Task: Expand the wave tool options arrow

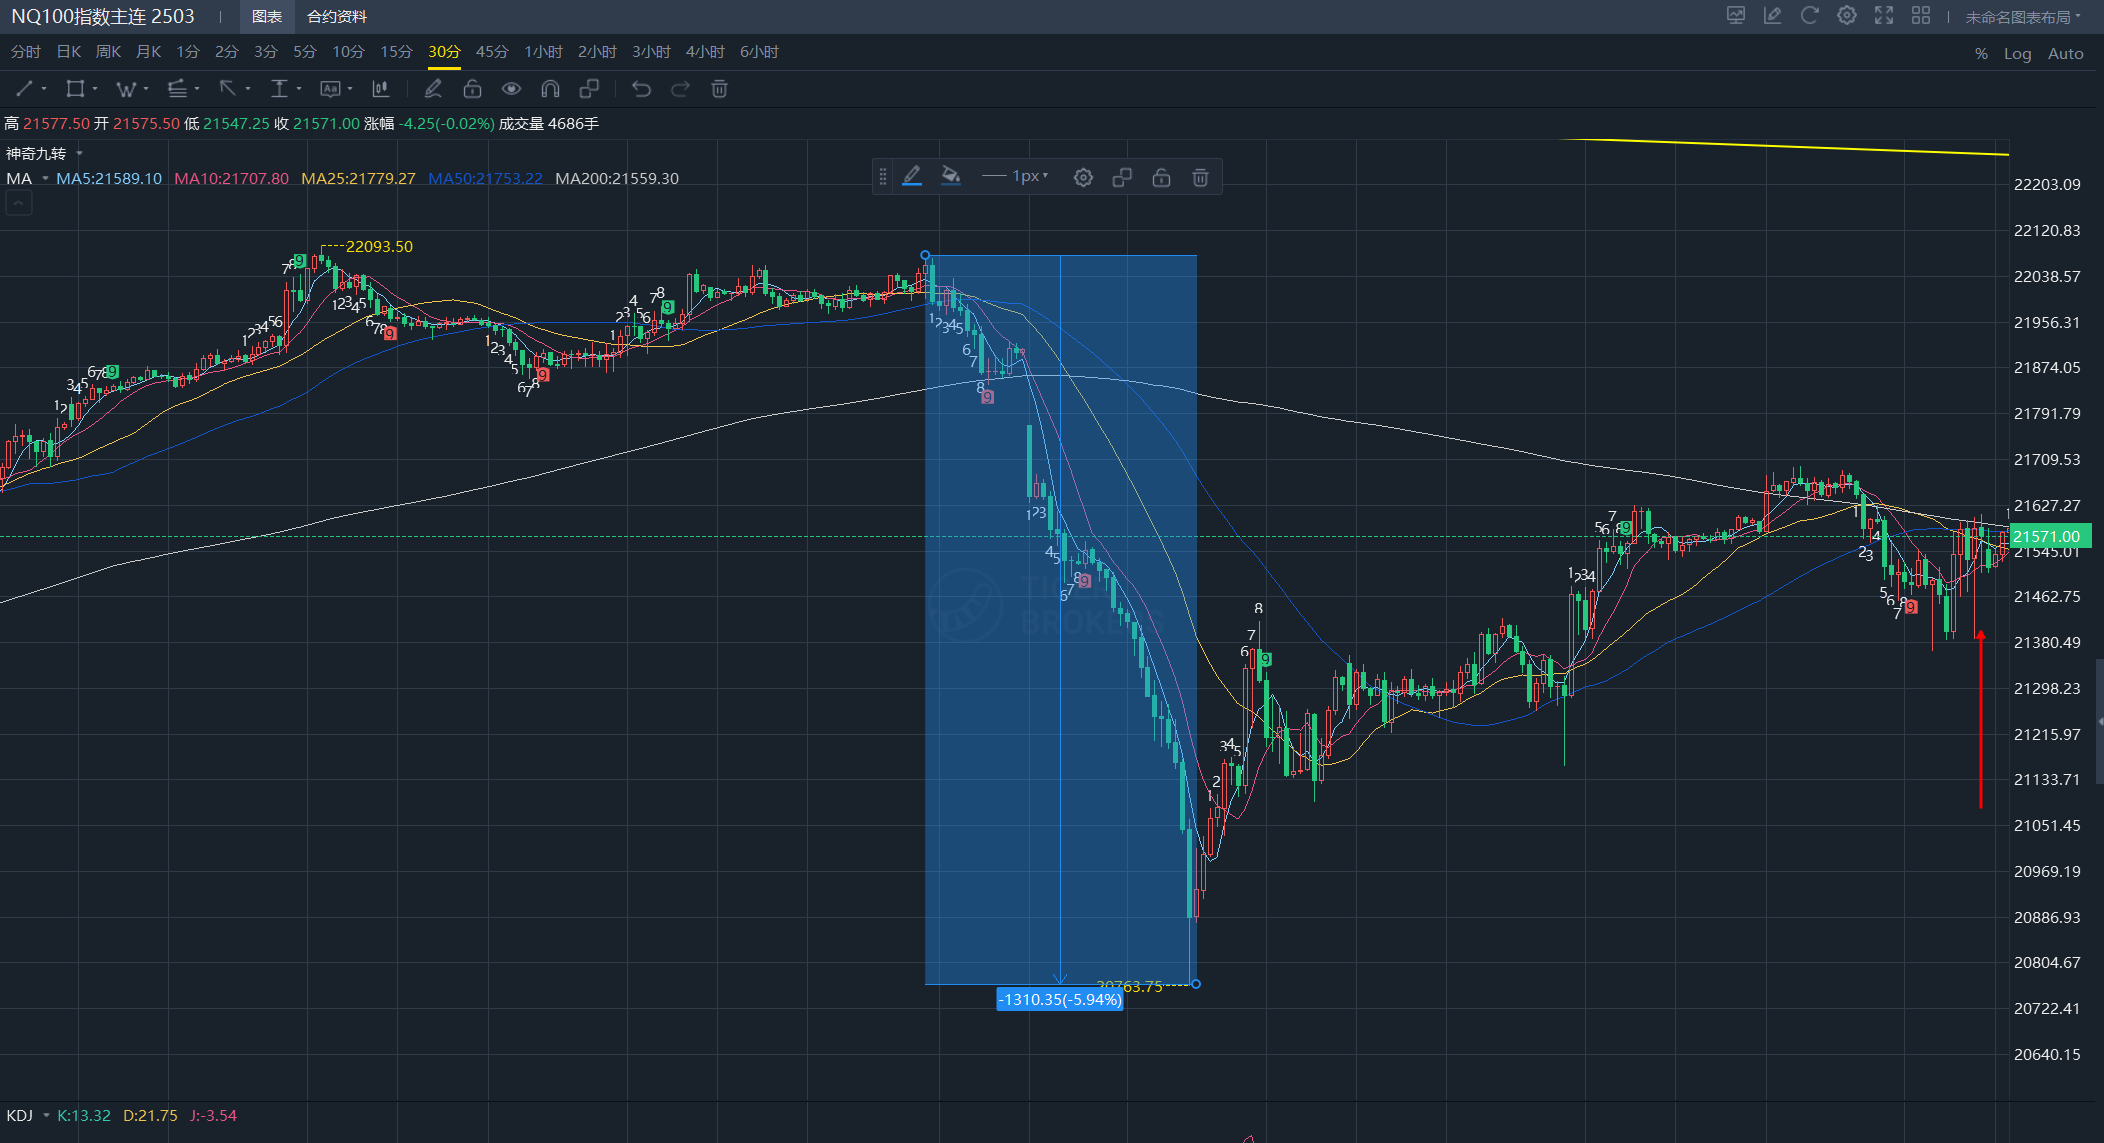Action: 146,89
